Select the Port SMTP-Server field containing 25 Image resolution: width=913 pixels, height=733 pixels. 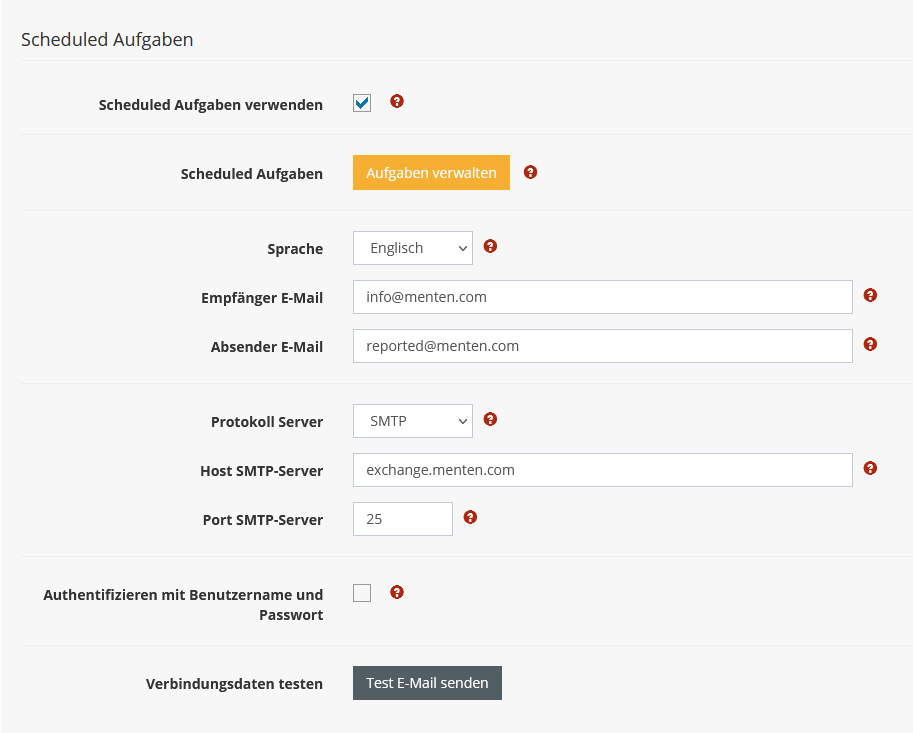(402, 519)
